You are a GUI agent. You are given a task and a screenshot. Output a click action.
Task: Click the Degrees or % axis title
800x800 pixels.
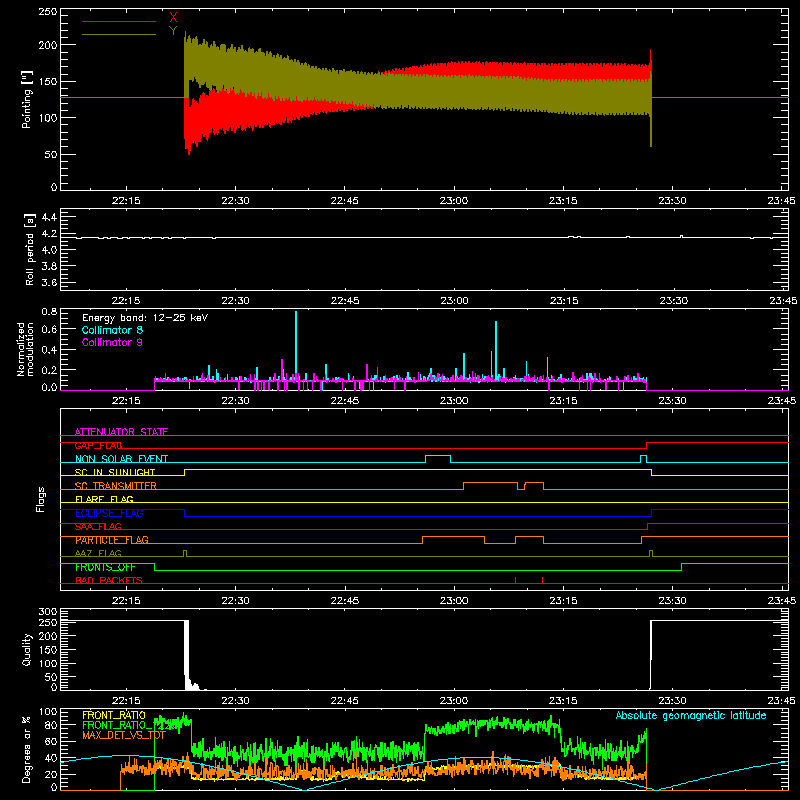27,749
